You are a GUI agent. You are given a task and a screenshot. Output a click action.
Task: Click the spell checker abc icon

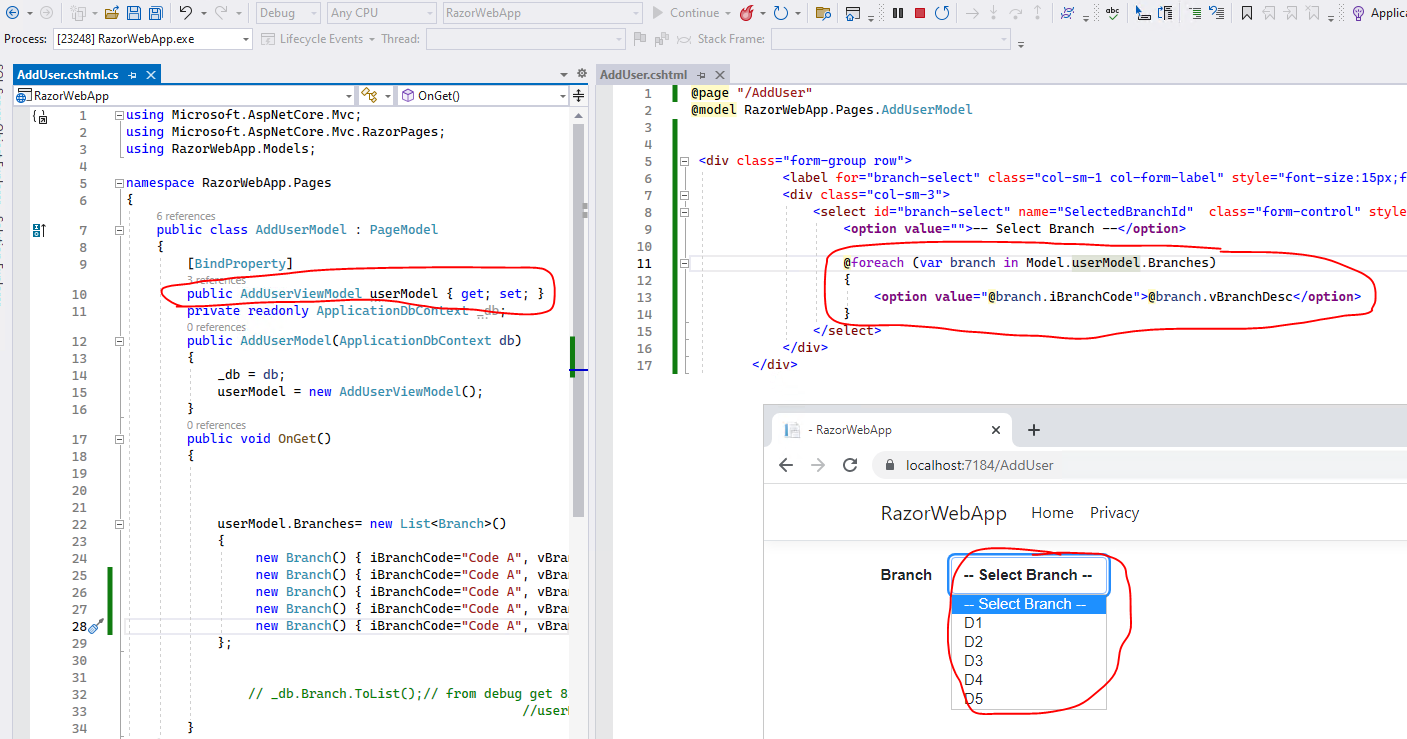[1111, 13]
